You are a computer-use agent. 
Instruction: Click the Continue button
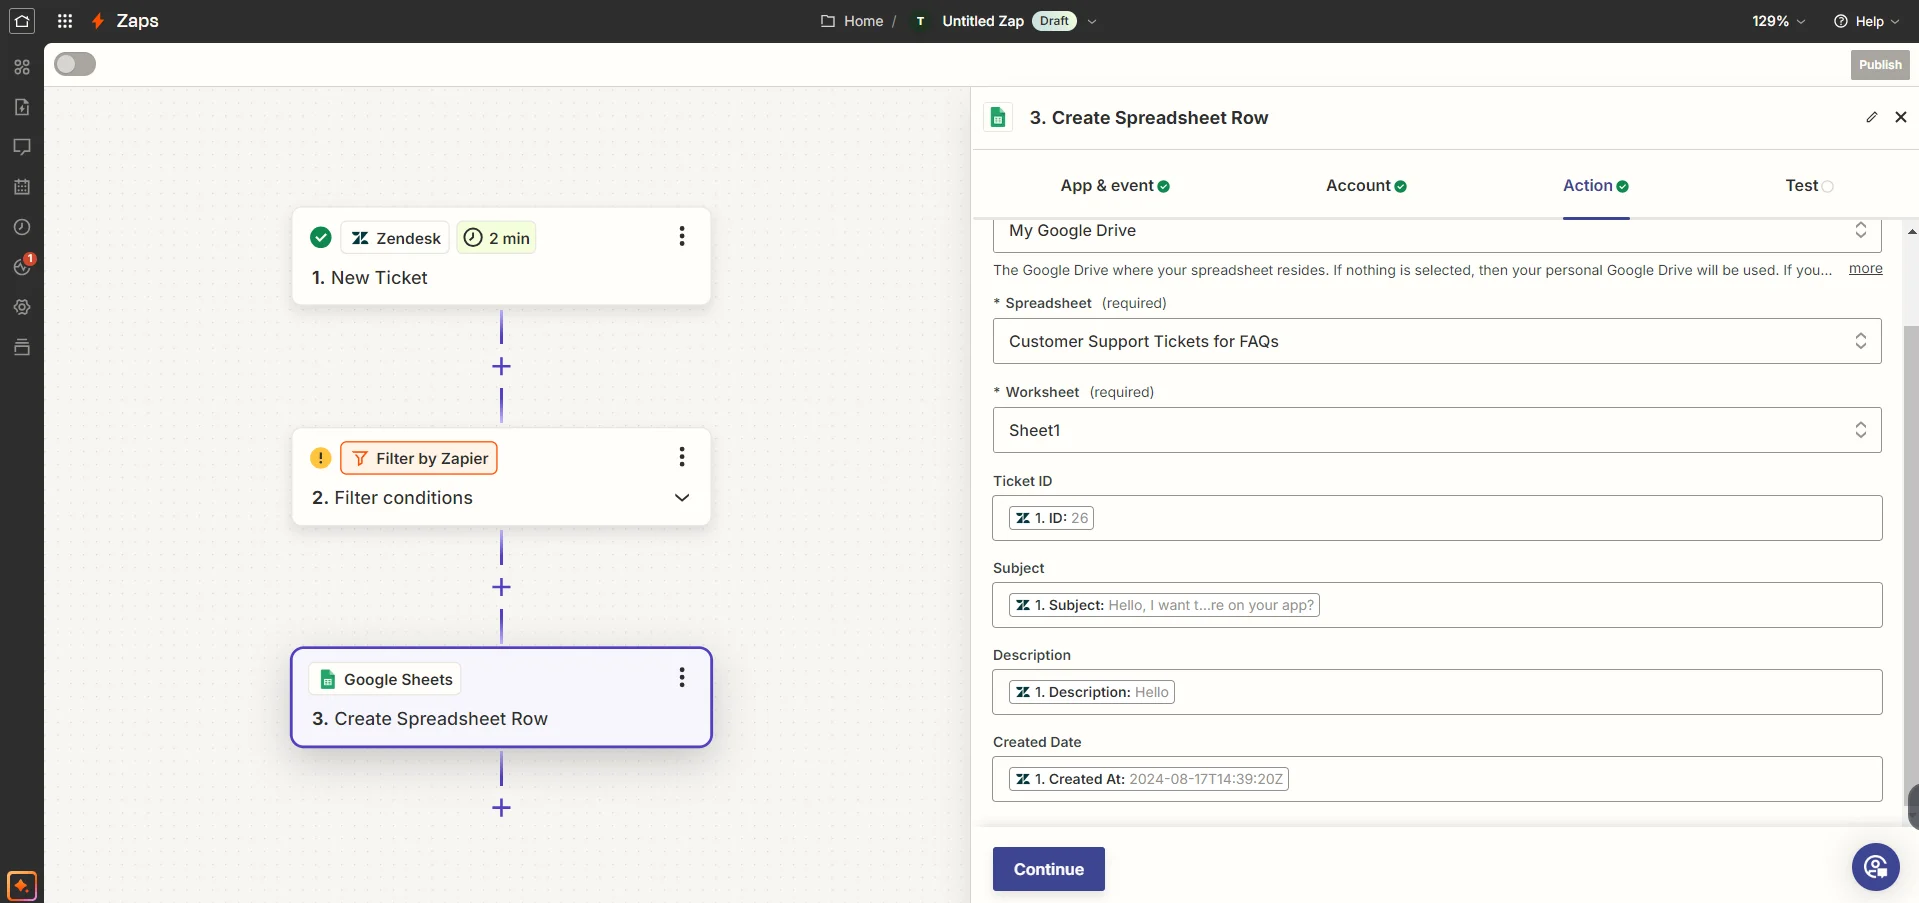[1049, 869]
